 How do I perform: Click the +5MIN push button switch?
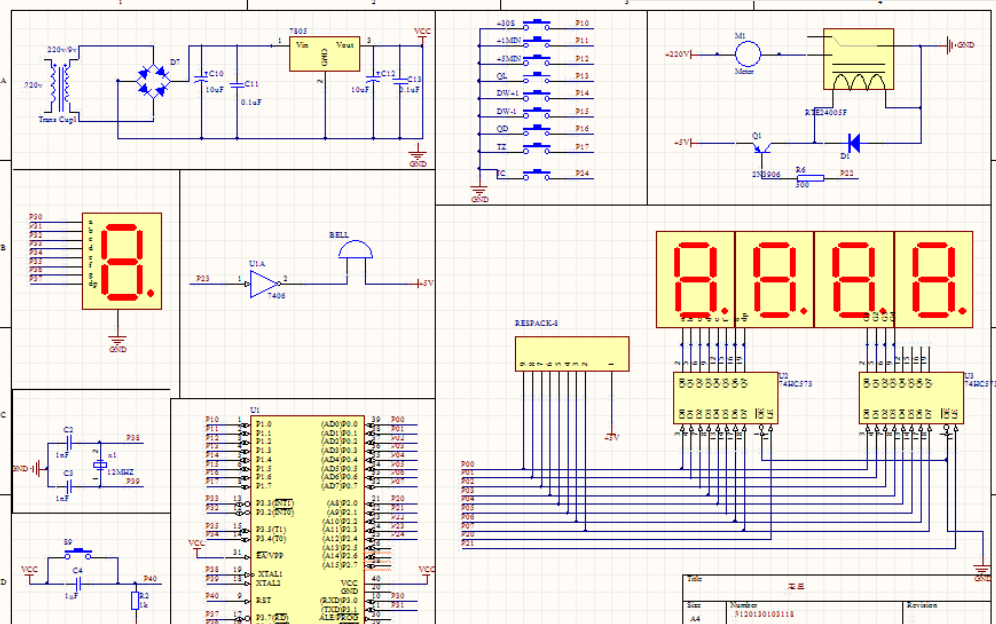537,60
